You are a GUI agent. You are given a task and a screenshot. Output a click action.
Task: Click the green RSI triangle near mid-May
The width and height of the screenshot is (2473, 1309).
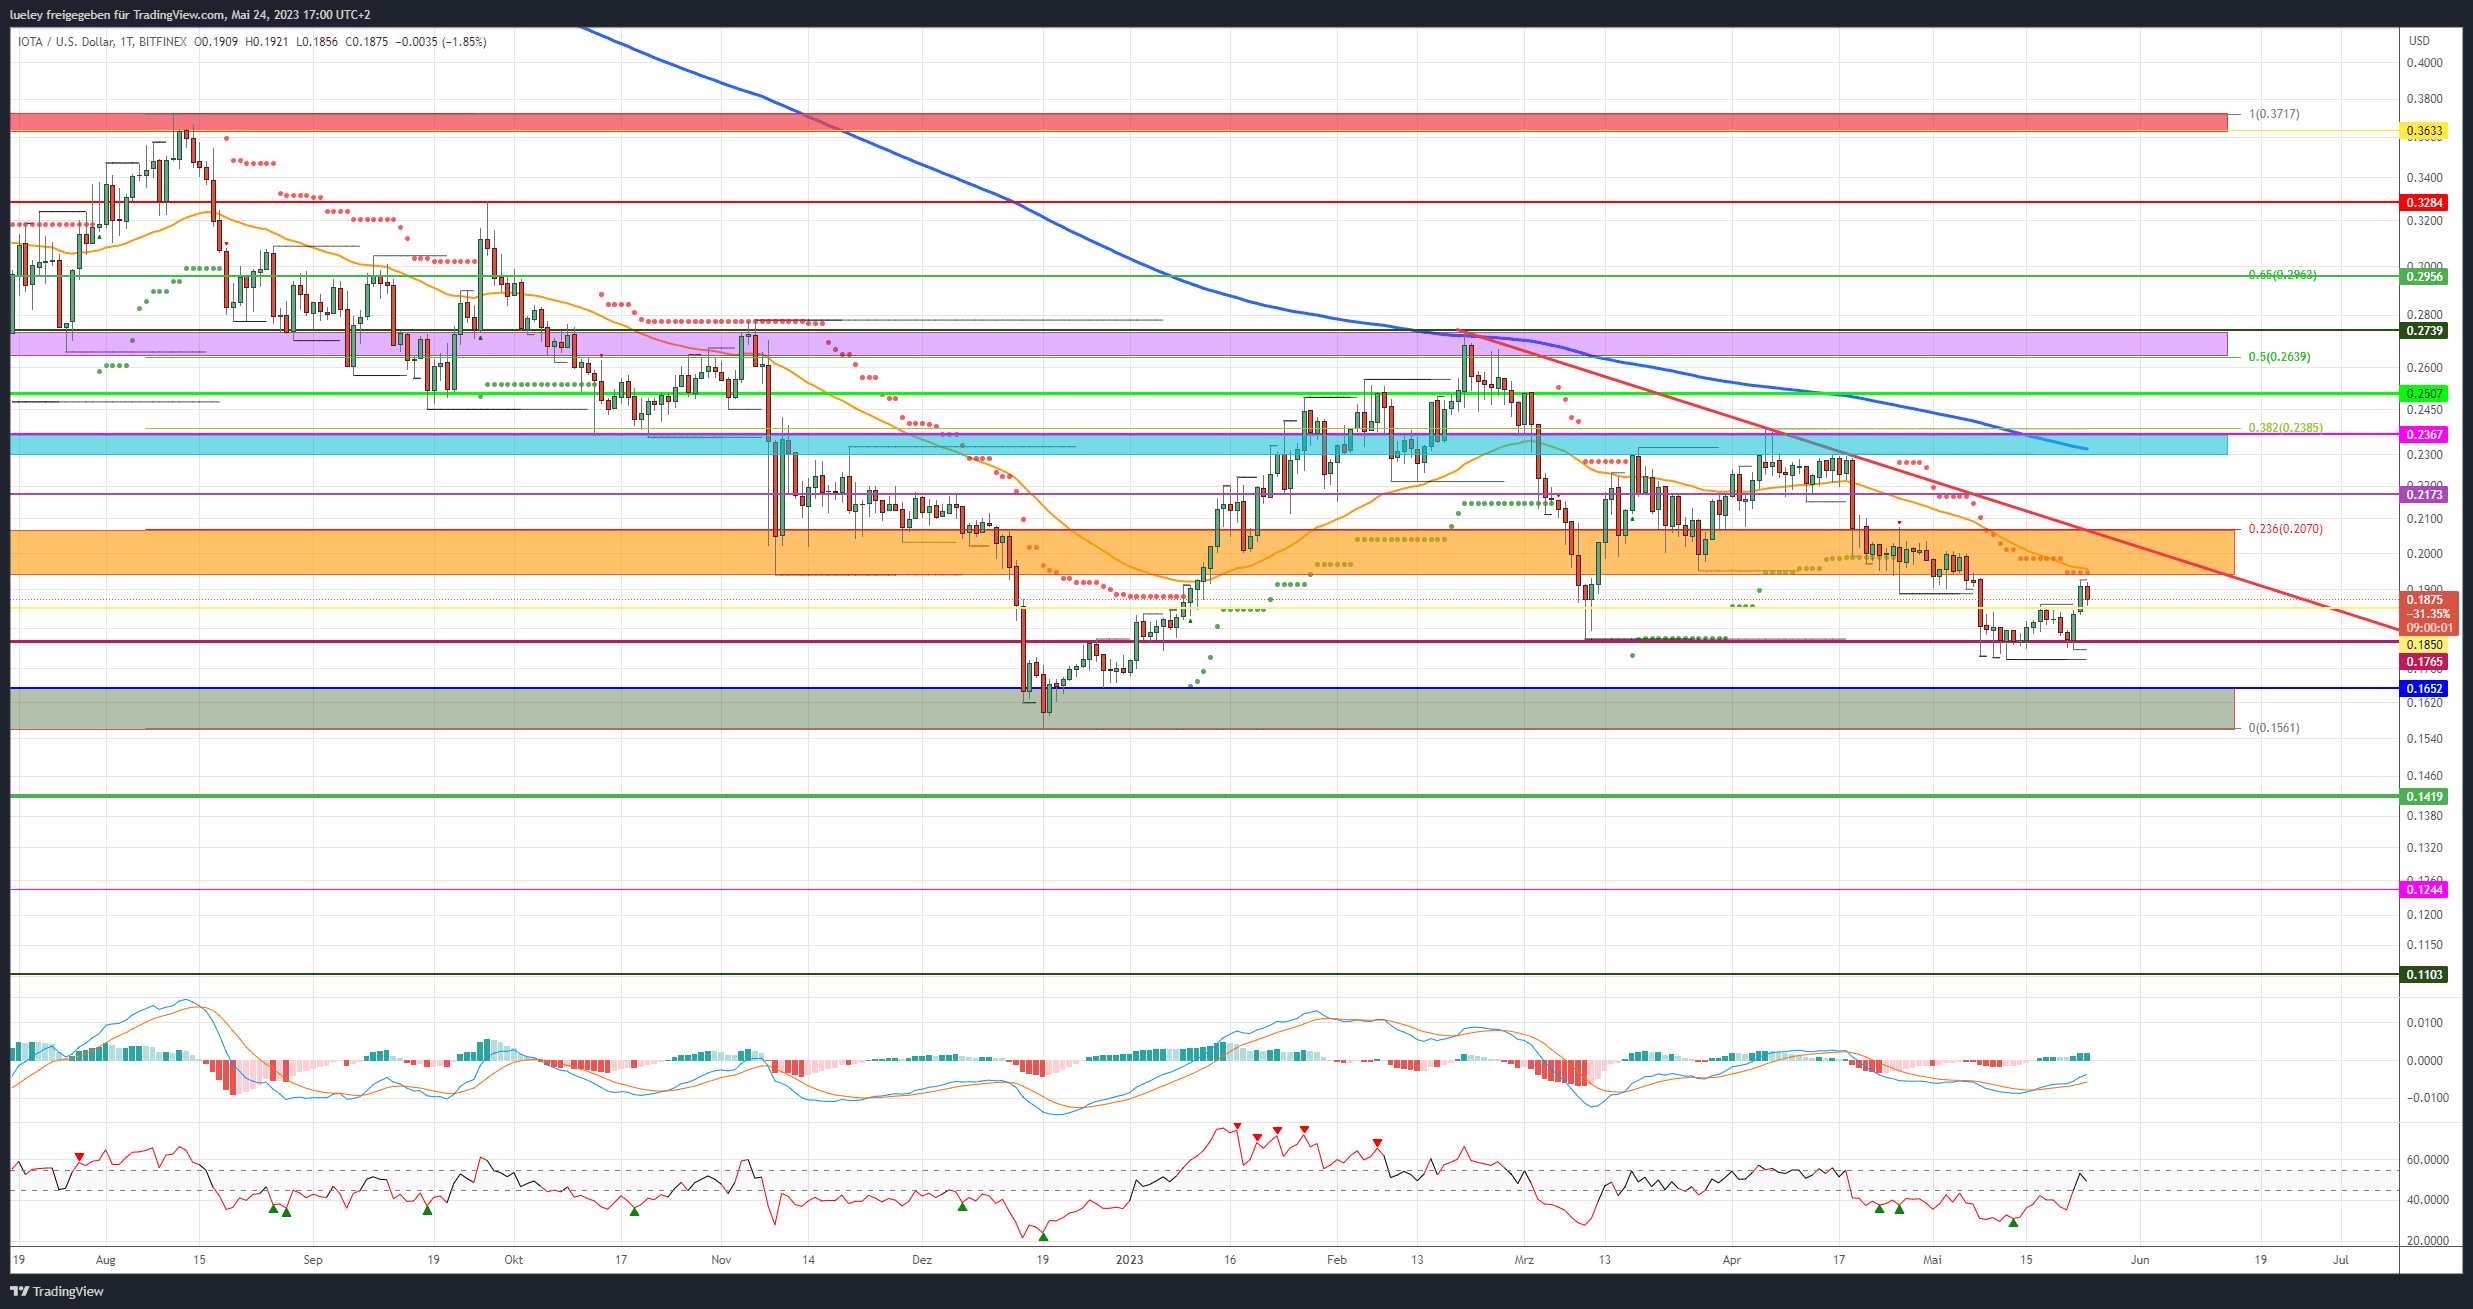(2013, 1222)
